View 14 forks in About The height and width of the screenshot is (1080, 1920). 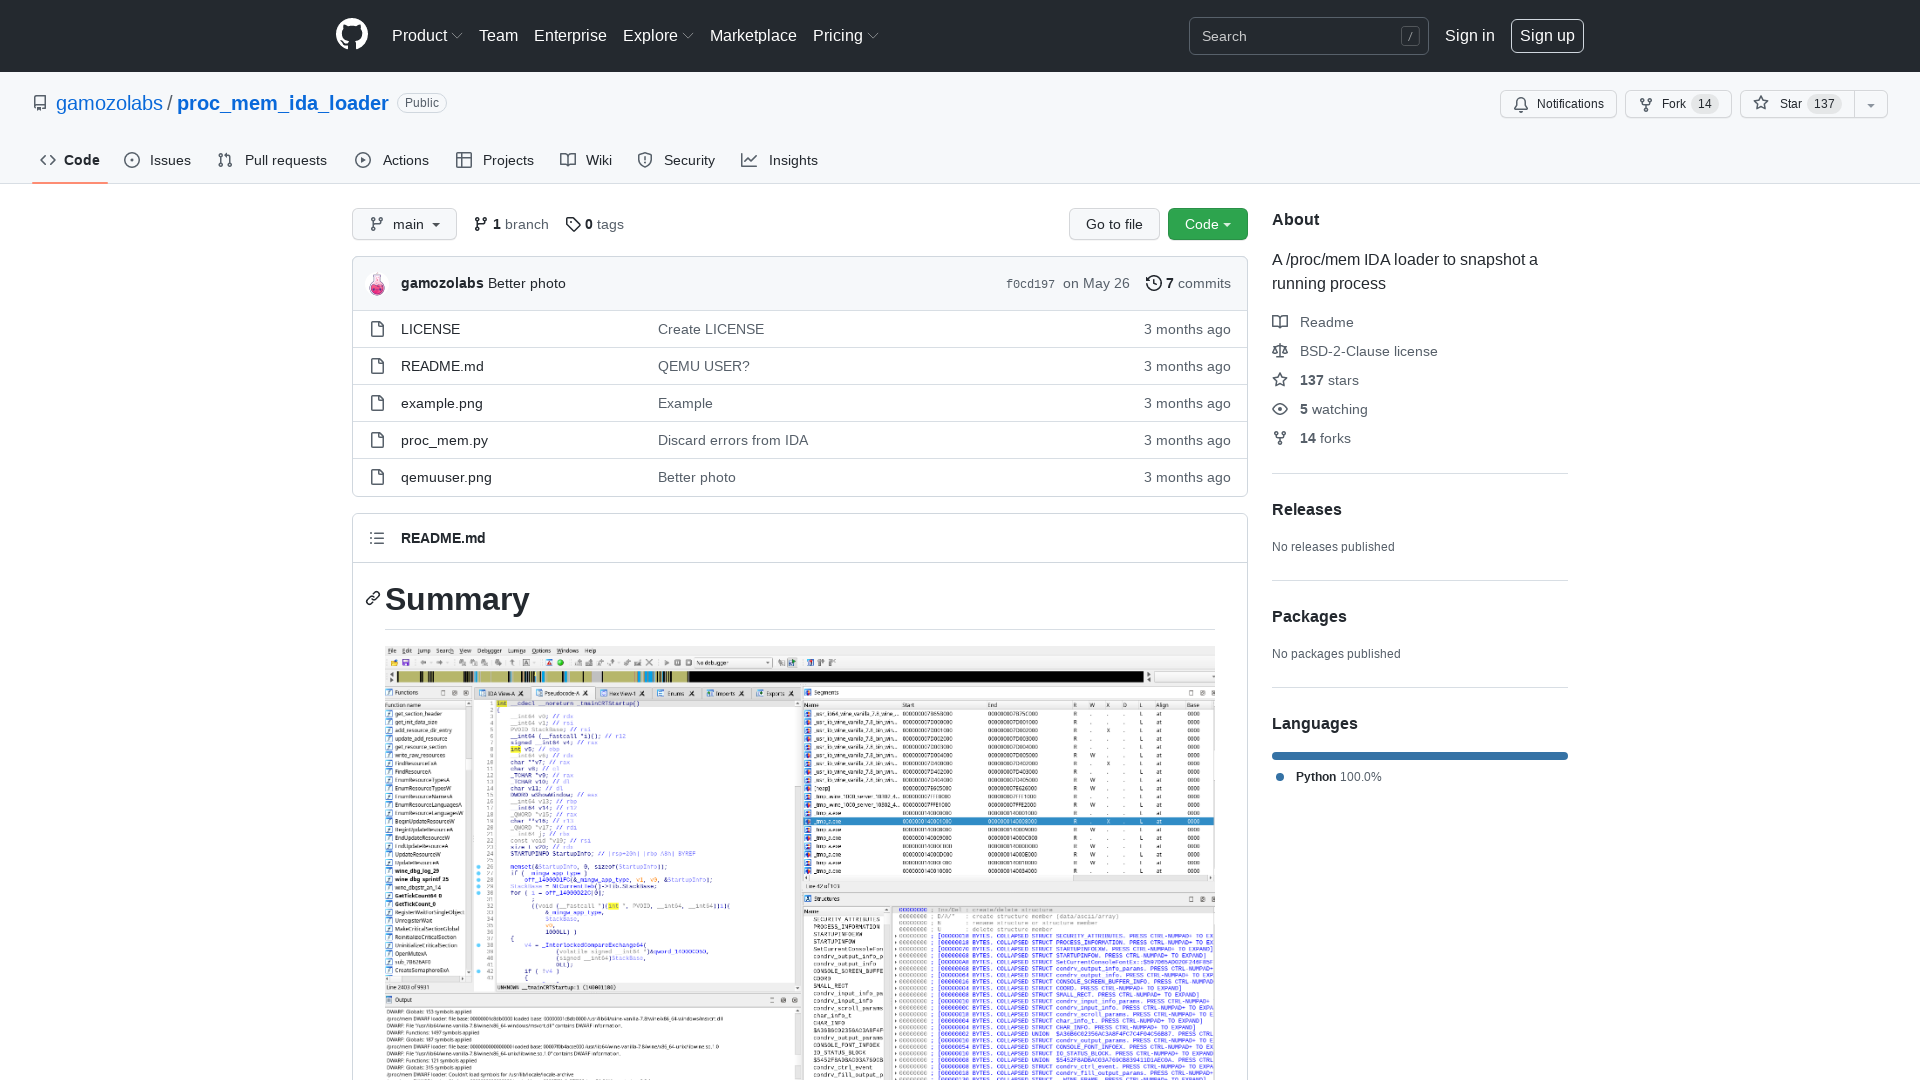tap(1311, 438)
